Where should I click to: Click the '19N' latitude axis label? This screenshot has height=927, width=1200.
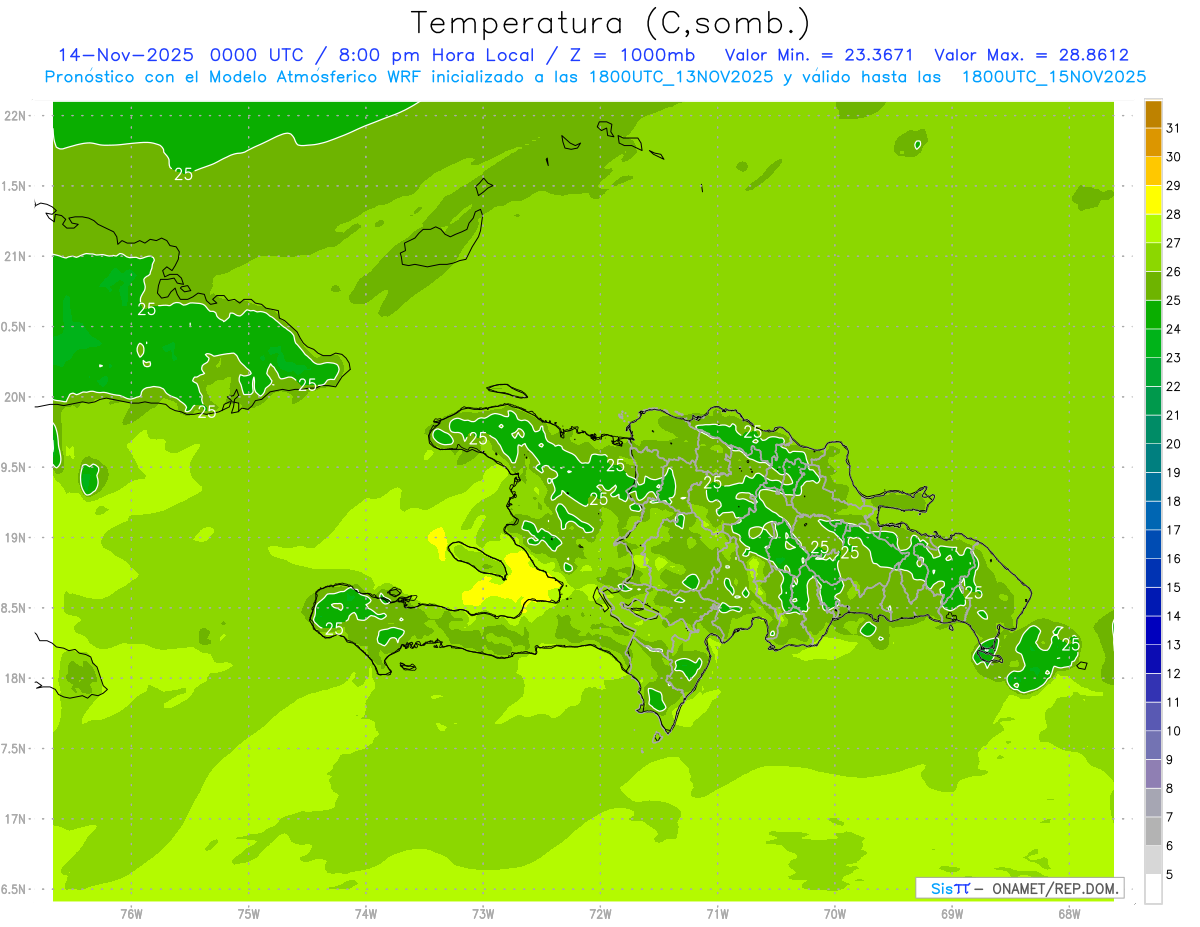(16, 538)
